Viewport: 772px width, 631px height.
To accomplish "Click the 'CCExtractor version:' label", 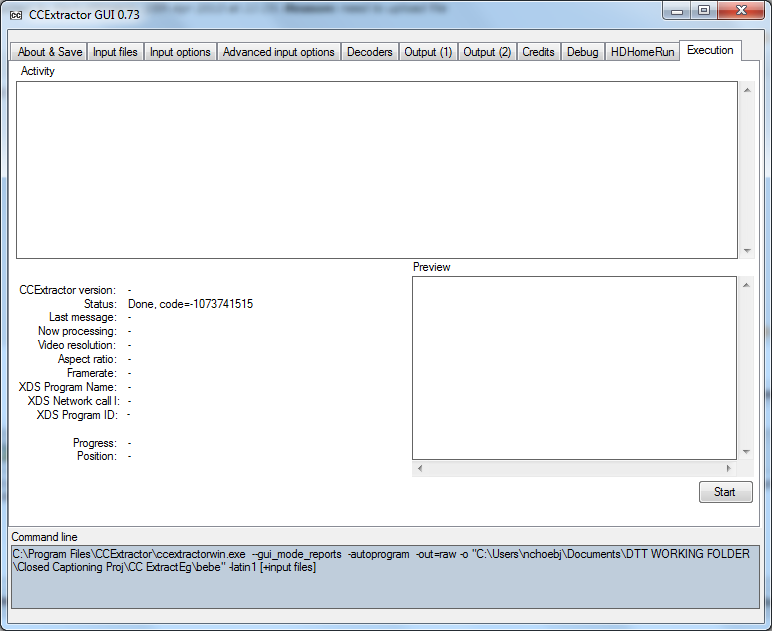I will pyautogui.click(x=67, y=290).
